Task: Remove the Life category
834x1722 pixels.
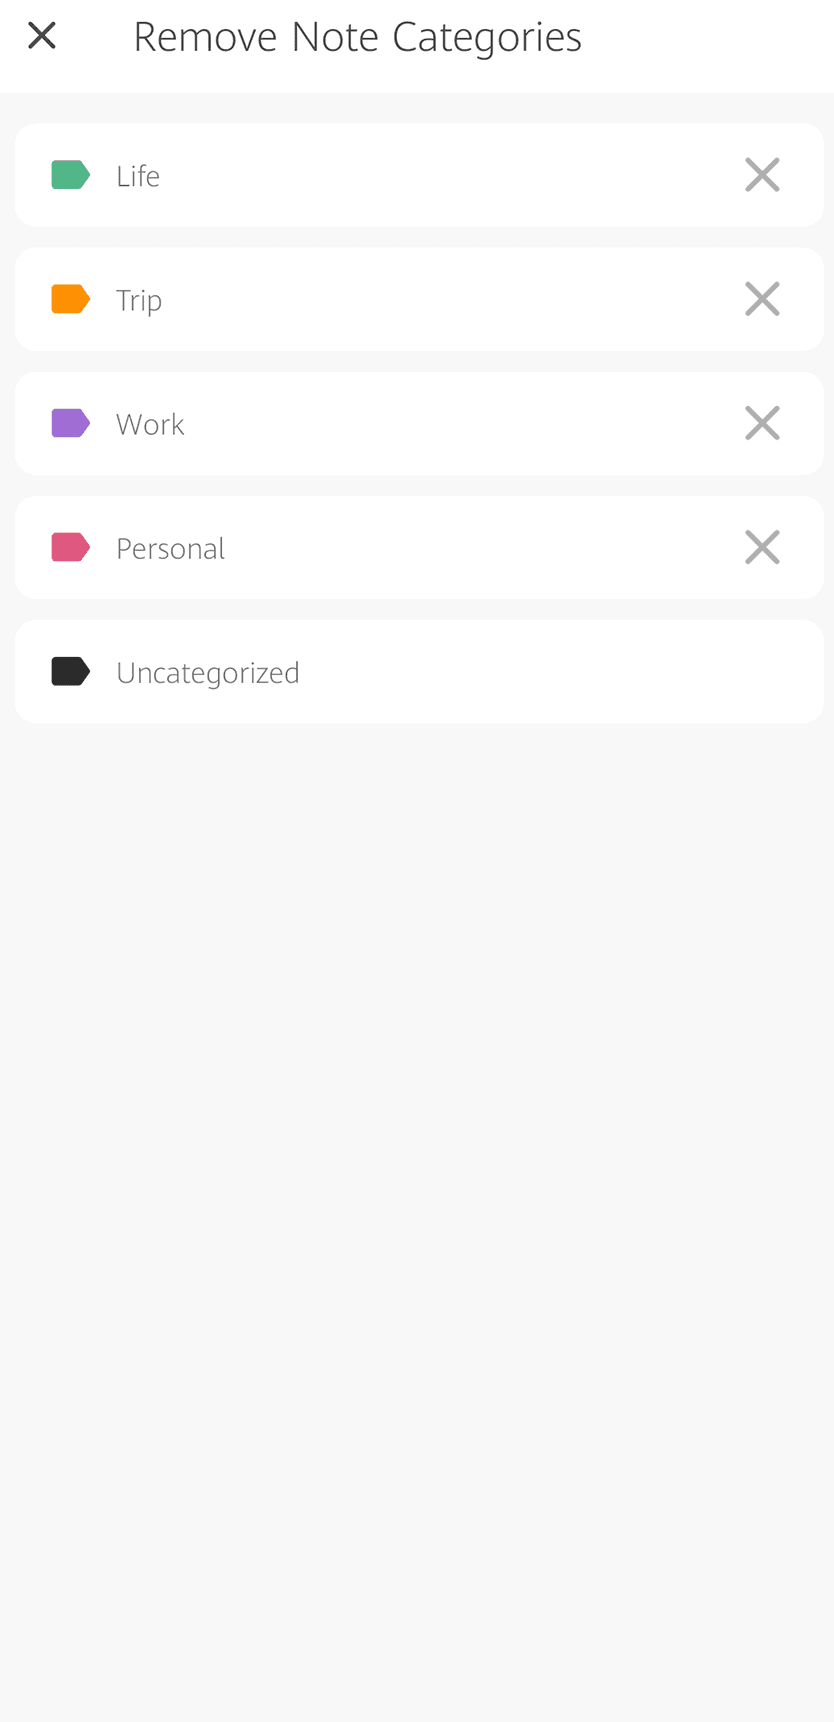Action: pos(762,175)
